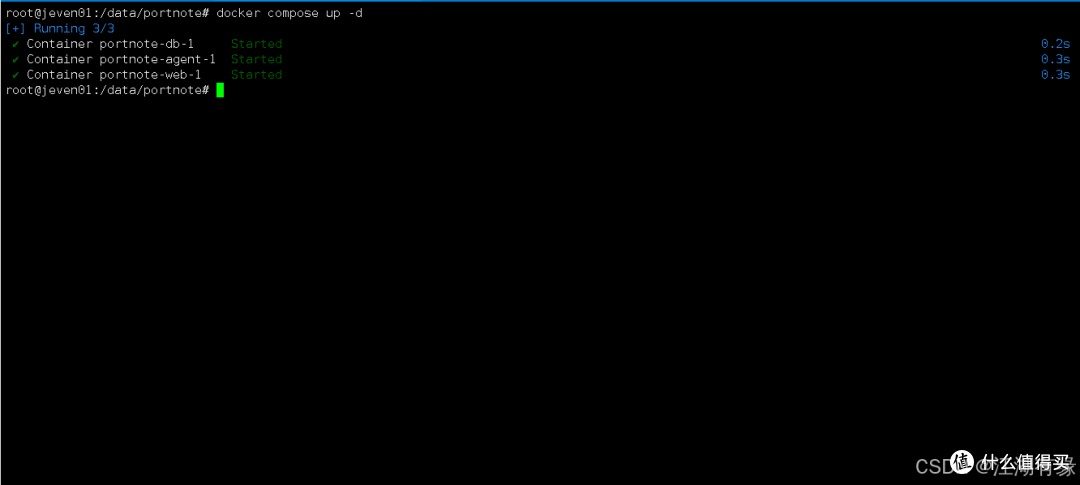Click the Started status of portnote-agent-1

pyautogui.click(x=256, y=59)
